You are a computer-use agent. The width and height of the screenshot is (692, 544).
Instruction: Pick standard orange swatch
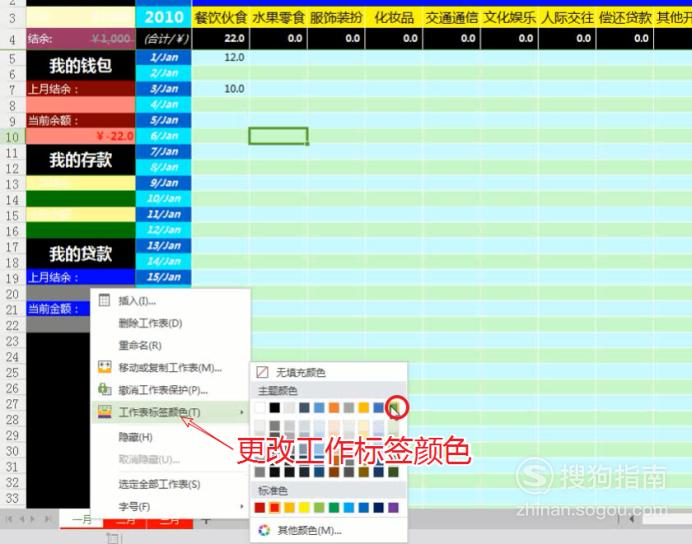290,507
